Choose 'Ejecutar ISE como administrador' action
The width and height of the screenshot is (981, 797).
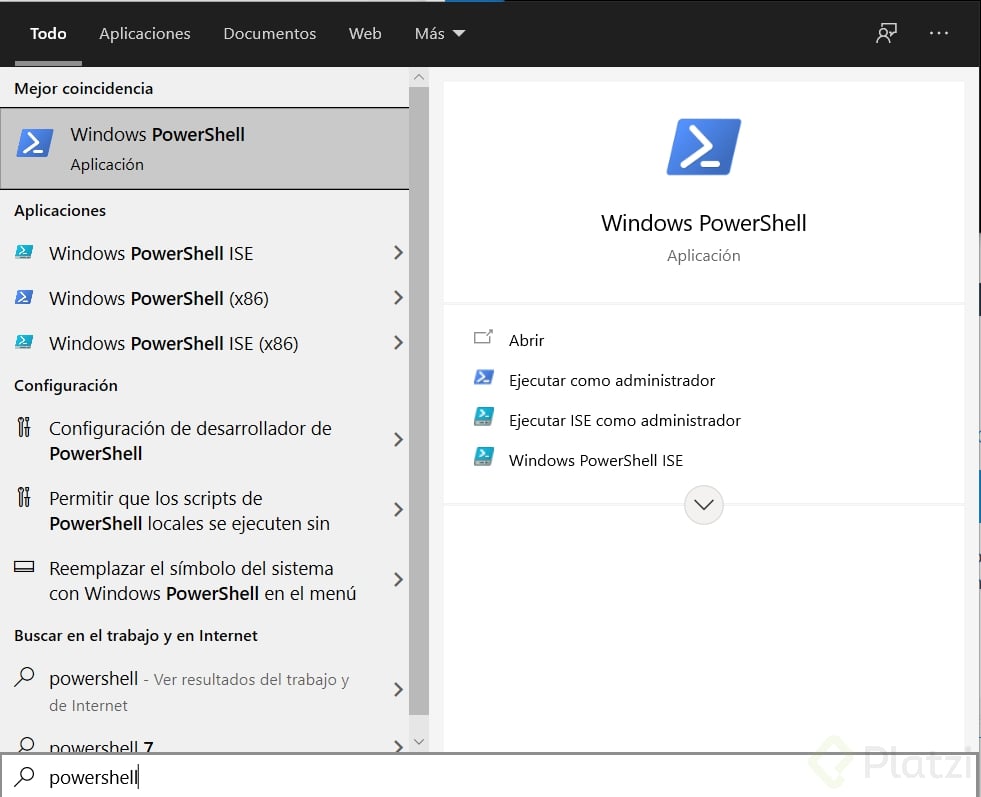point(624,420)
